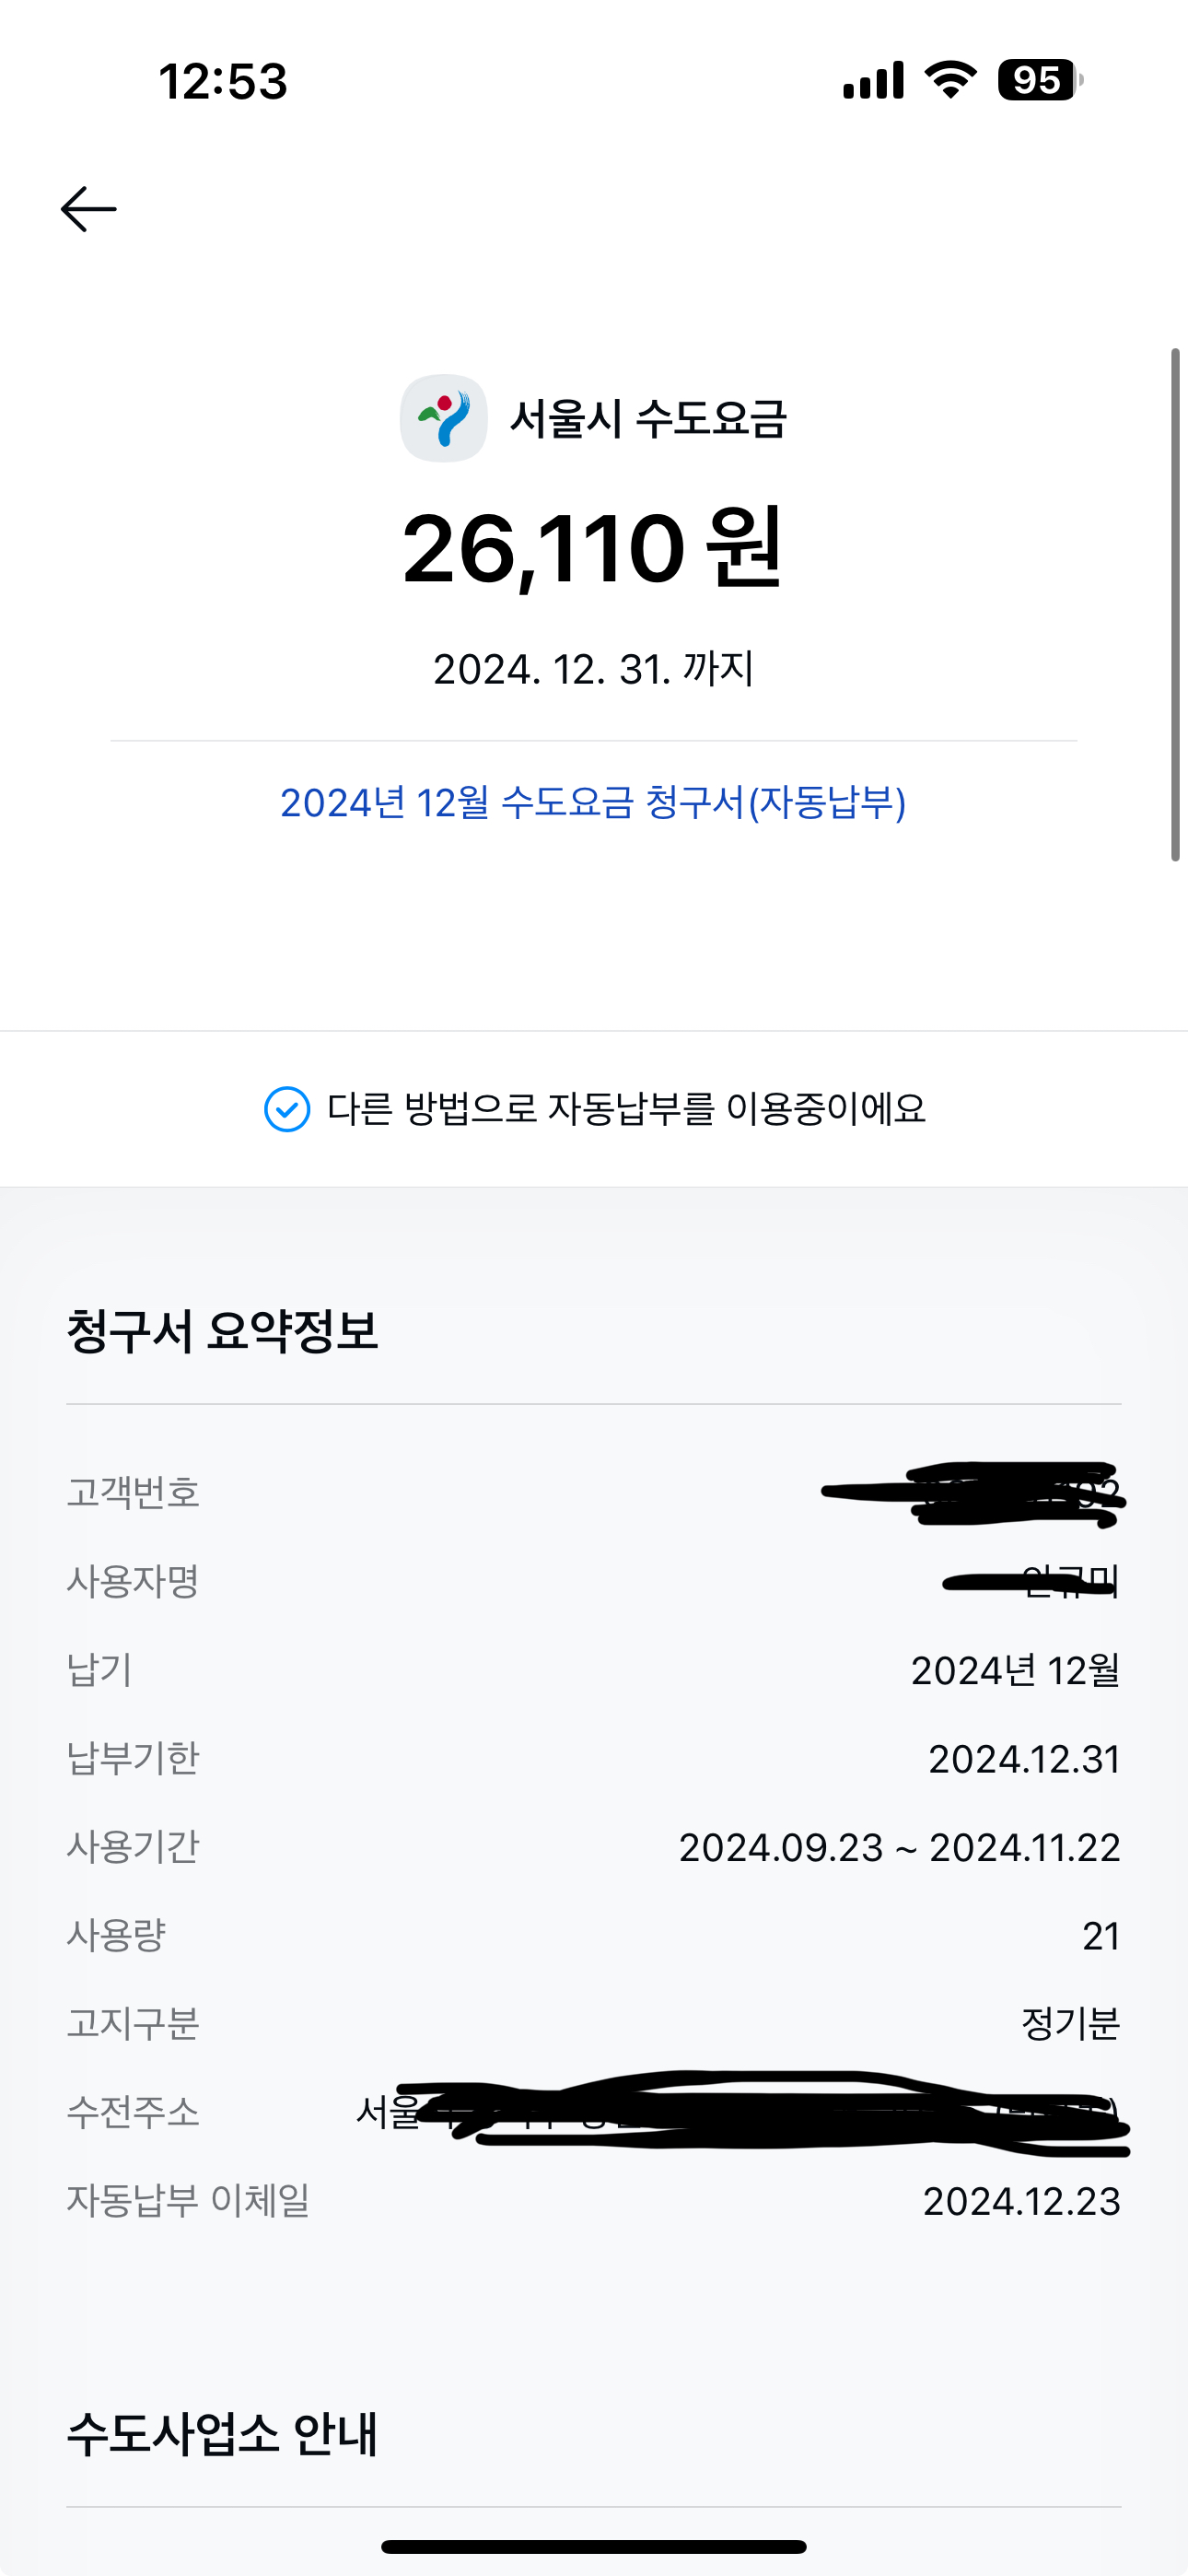Tap the cellular signal strength icon
Viewport: 1188px width, 2576px height.
pyautogui.click(x=873, y=80)
